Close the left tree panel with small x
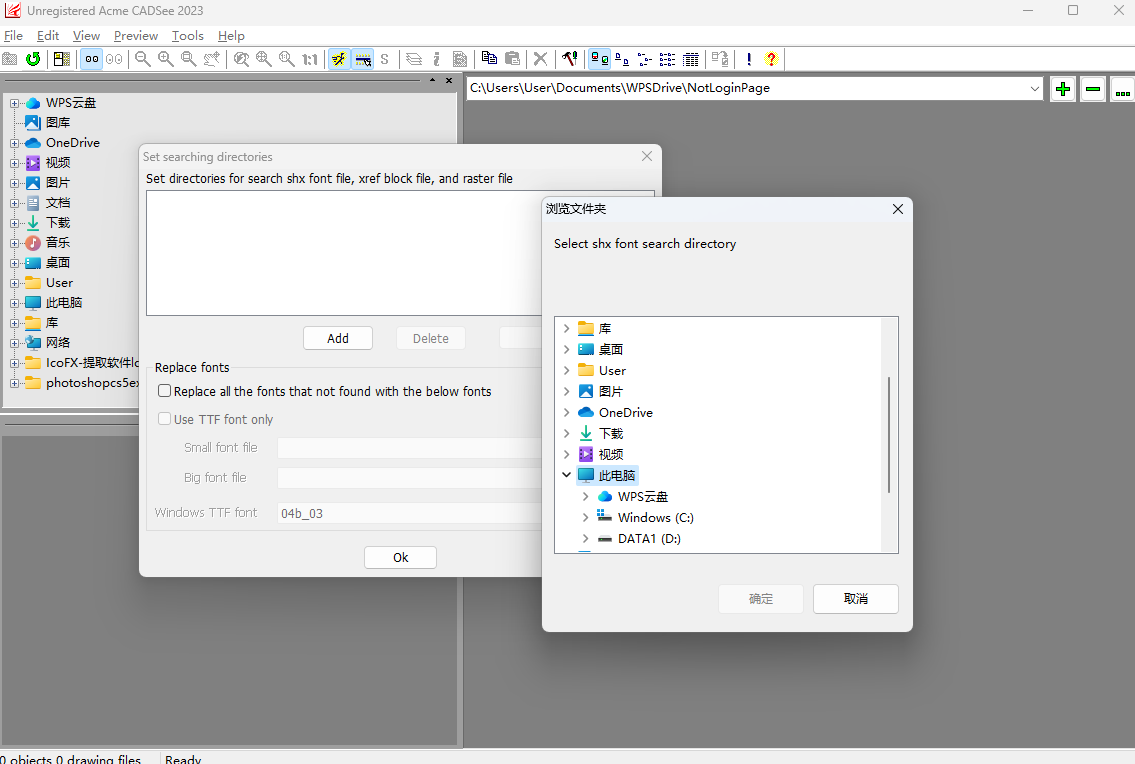1135x764 pixels. (x=449, y=80)
